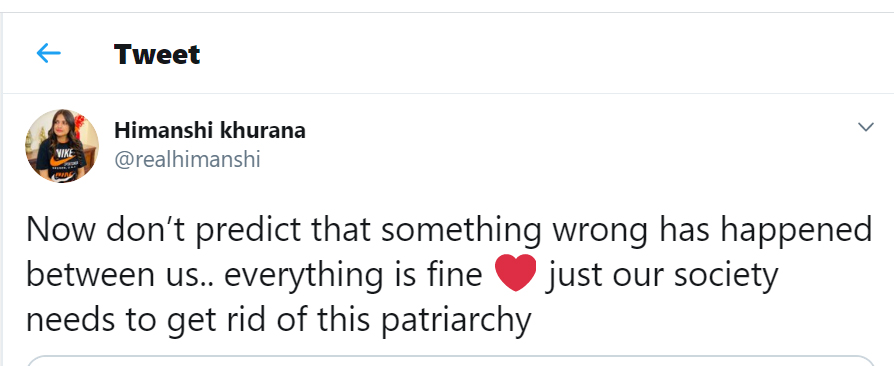894x366 pixels.
Task: Open the quoted tweet card below text
Action: point(450,361)
